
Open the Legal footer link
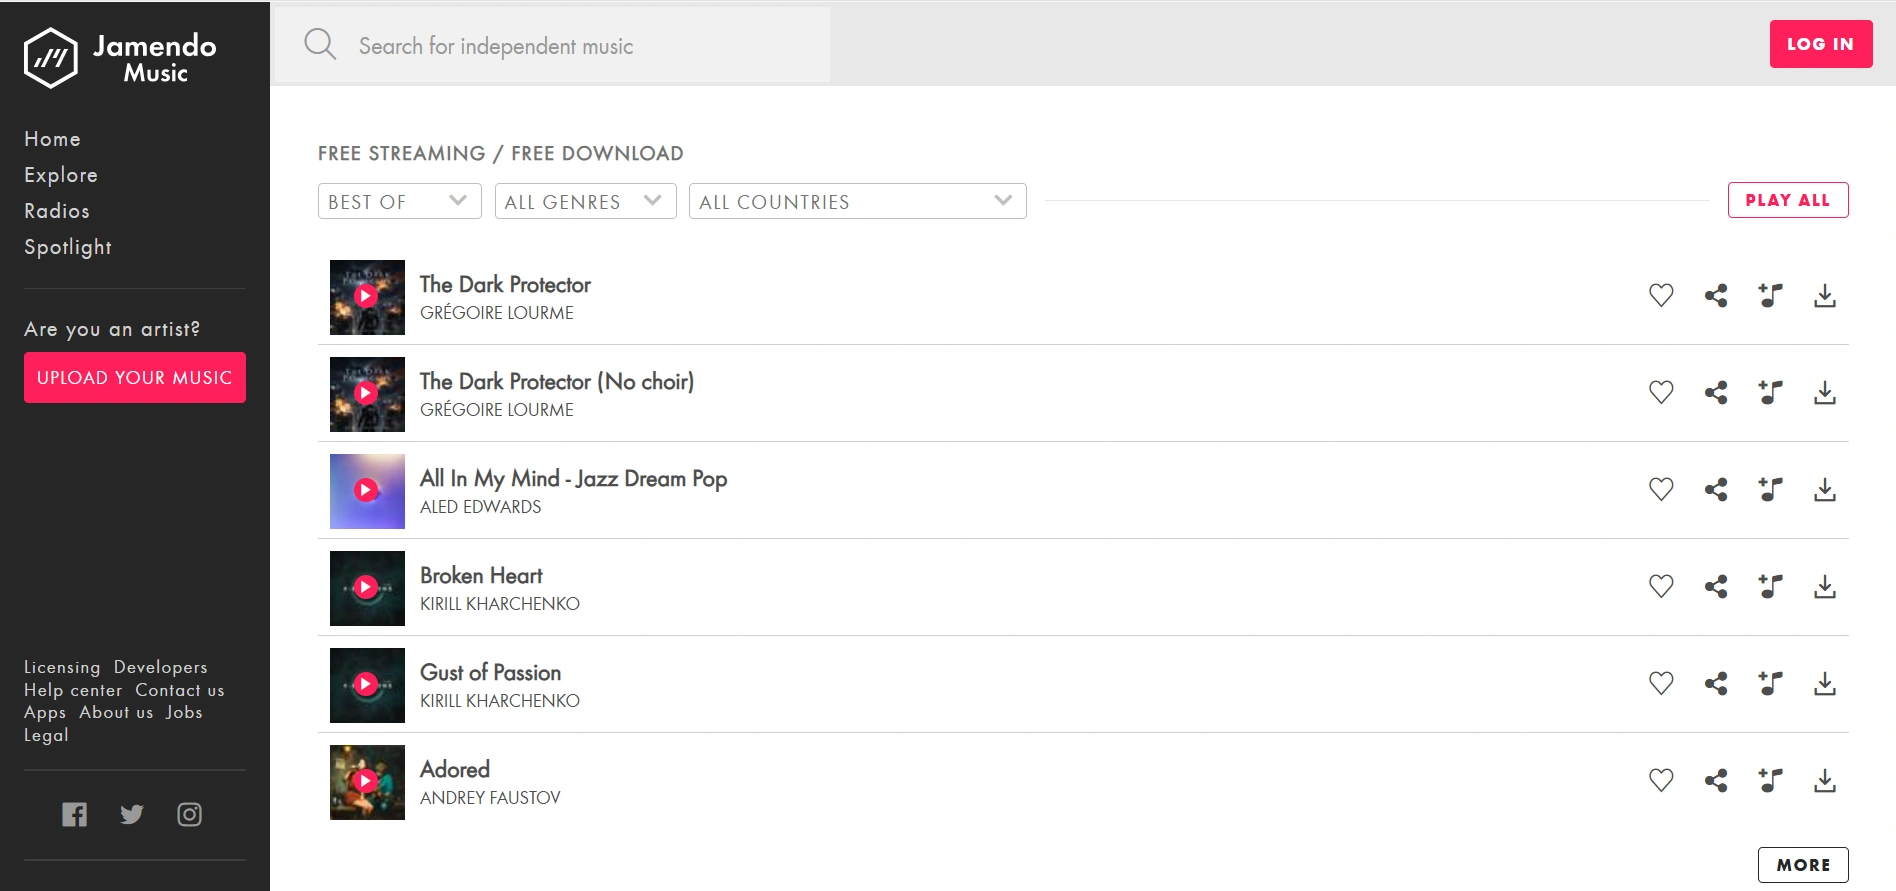(x=46, y=735)
